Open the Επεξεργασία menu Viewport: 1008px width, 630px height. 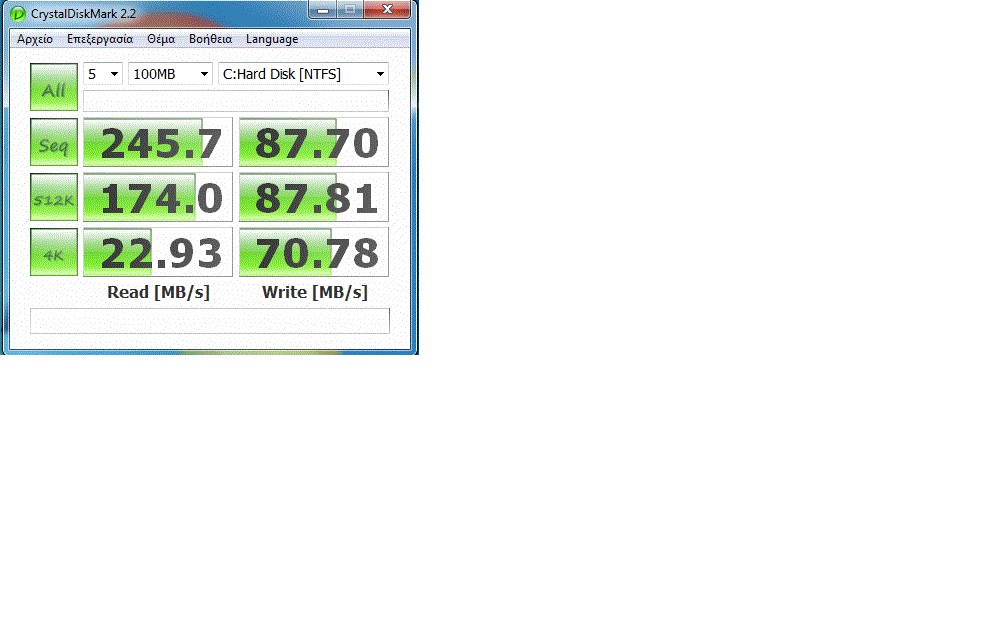100,39
